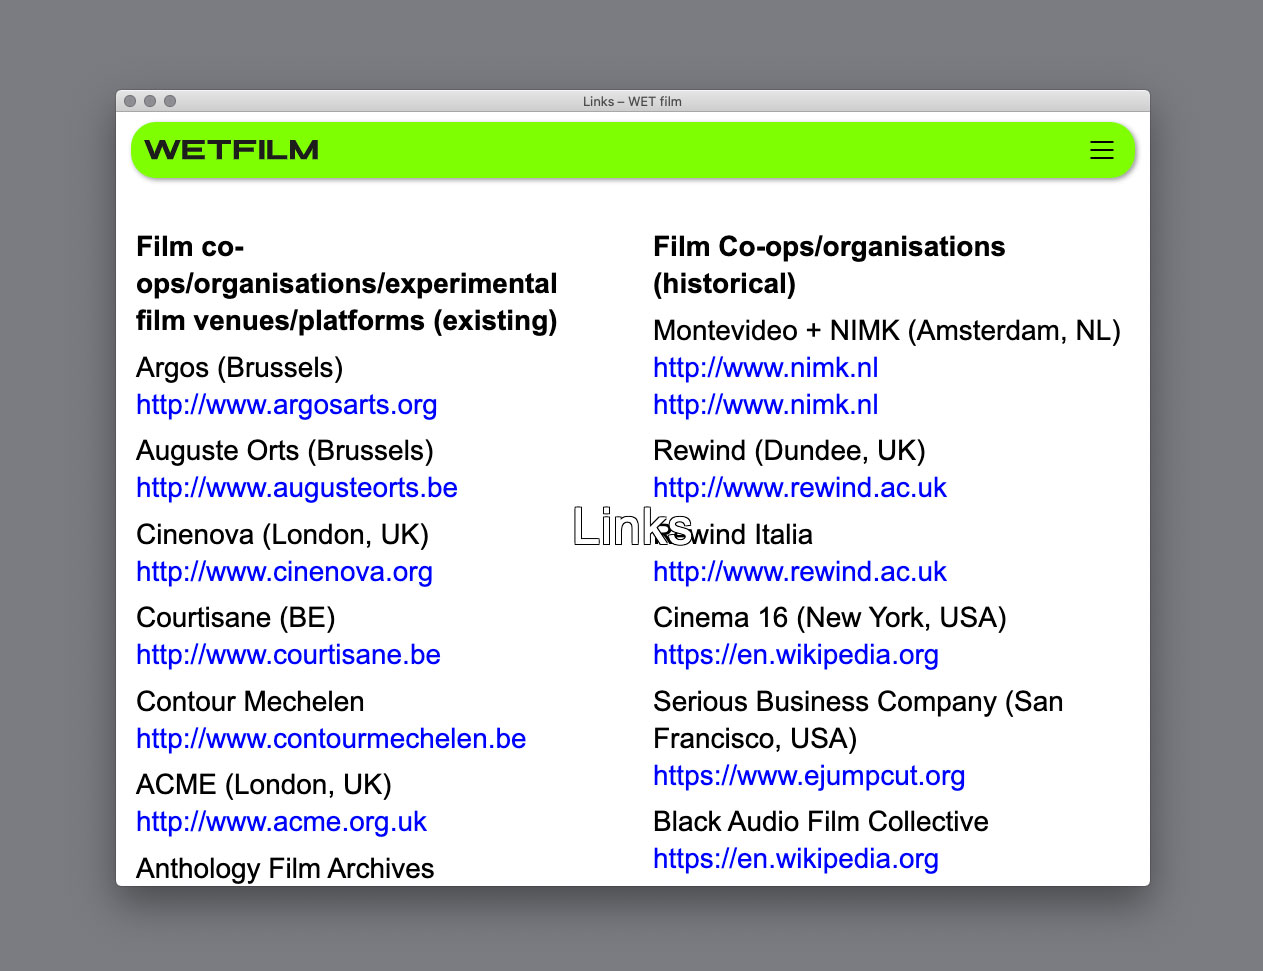Click 'Black Audio Film Collective' text
The width and height of the screenshot is (1263, 971).
pos(821,822)
